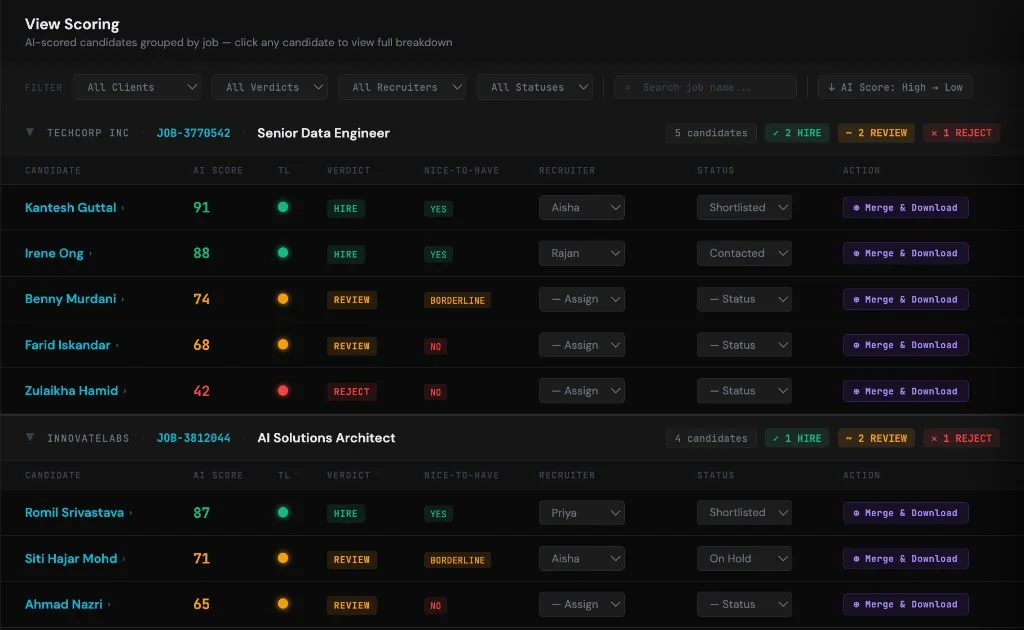
Task: Set a status for Ahmad Nazri
Action: (744, 605)
